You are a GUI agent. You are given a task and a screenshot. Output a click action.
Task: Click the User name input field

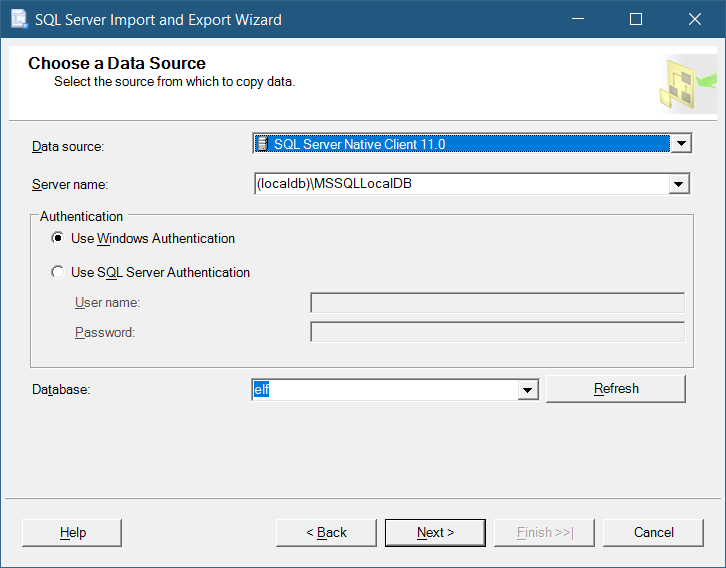[x=497, y=303]
